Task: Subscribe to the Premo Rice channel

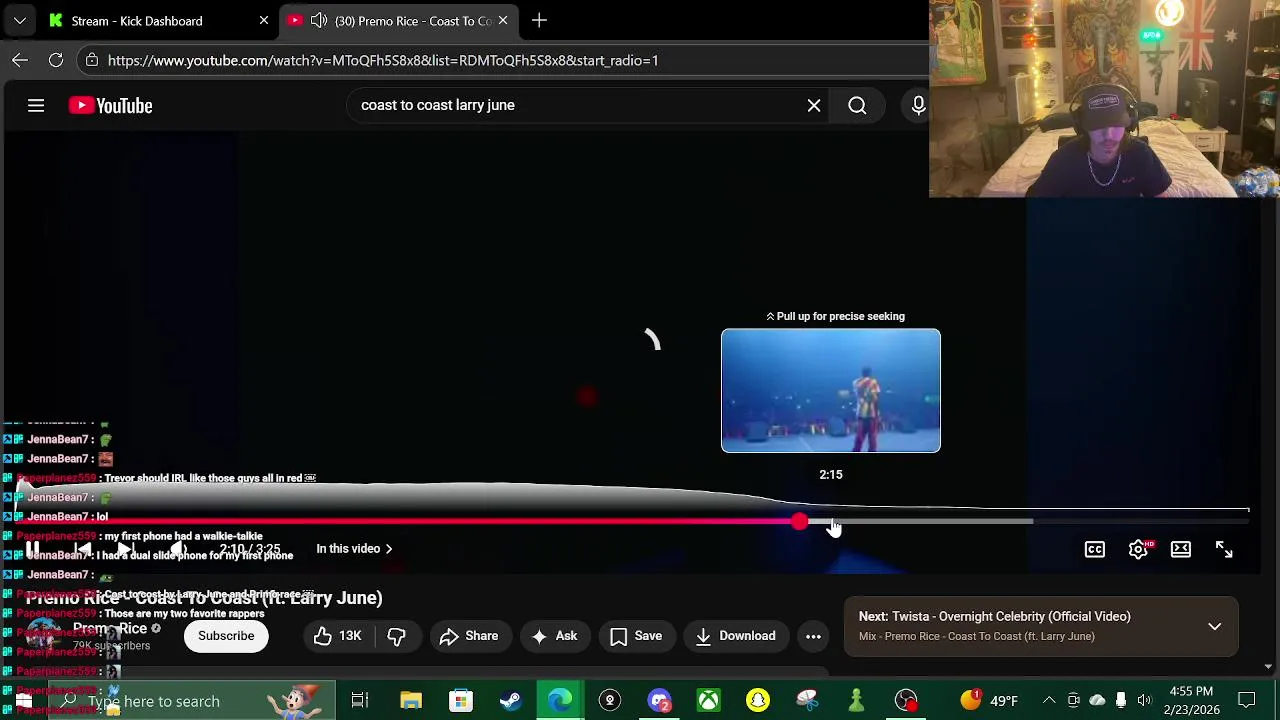Action: (x=226, y=636)
